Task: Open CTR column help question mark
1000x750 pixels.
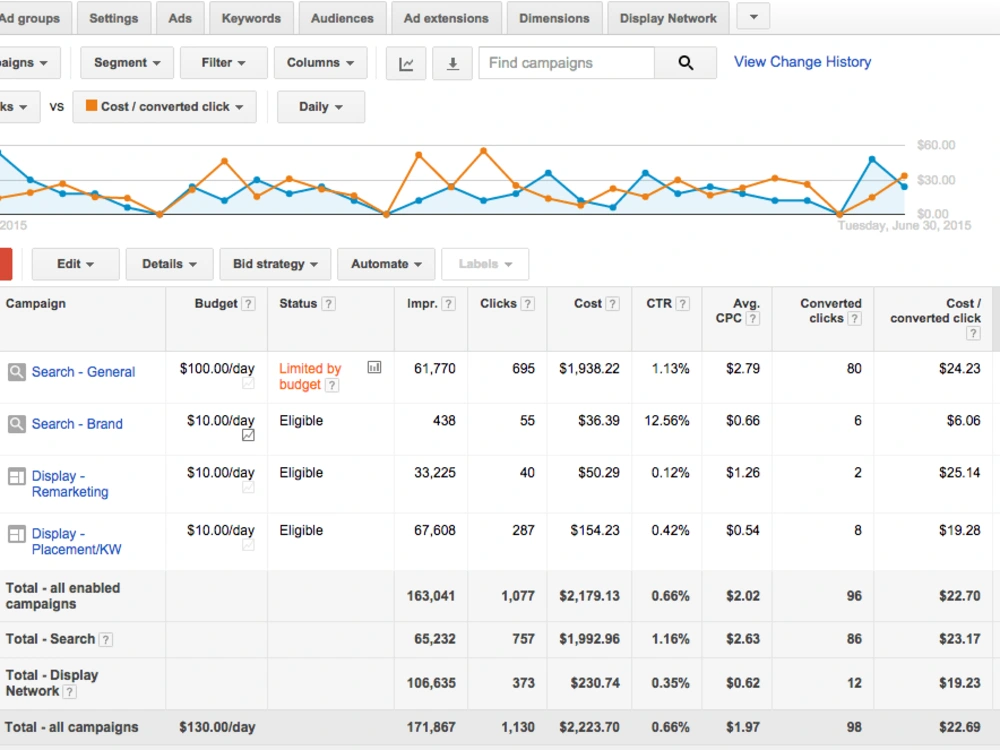Action: [682, 304]
